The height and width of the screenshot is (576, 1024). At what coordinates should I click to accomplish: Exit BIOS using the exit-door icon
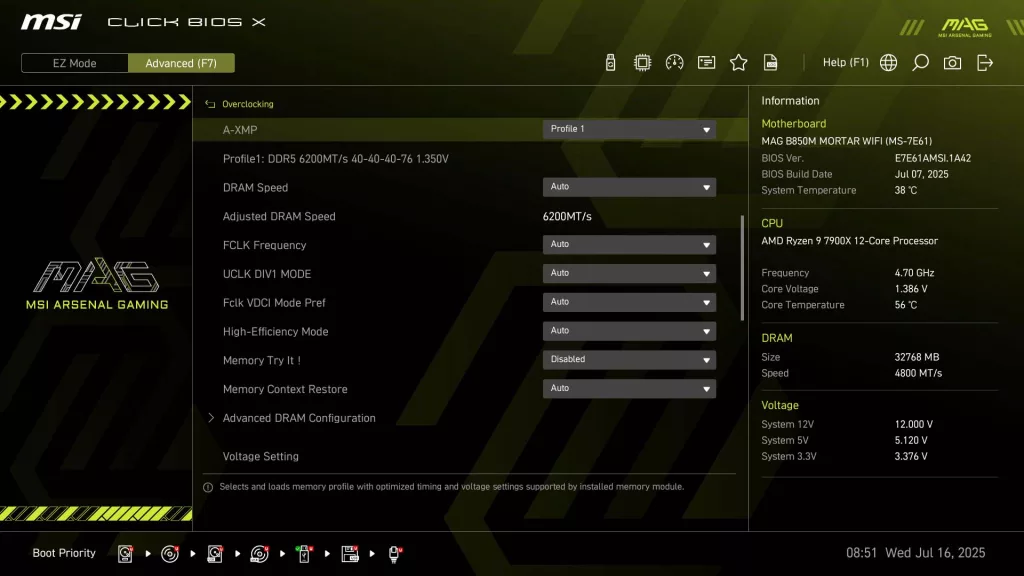[985, 63]
